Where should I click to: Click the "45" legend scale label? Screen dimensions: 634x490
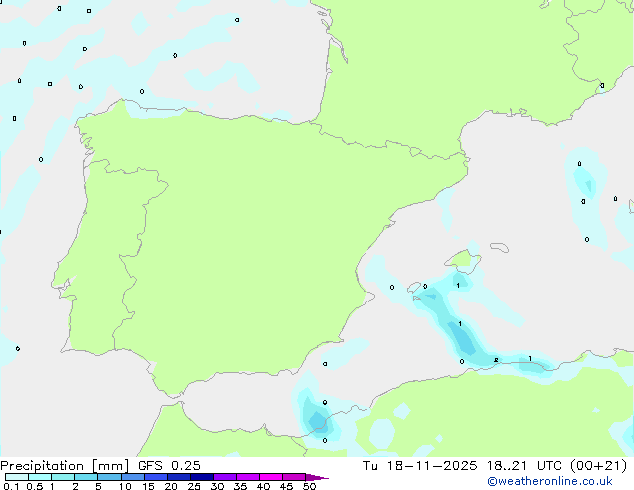tap(286, 486)
